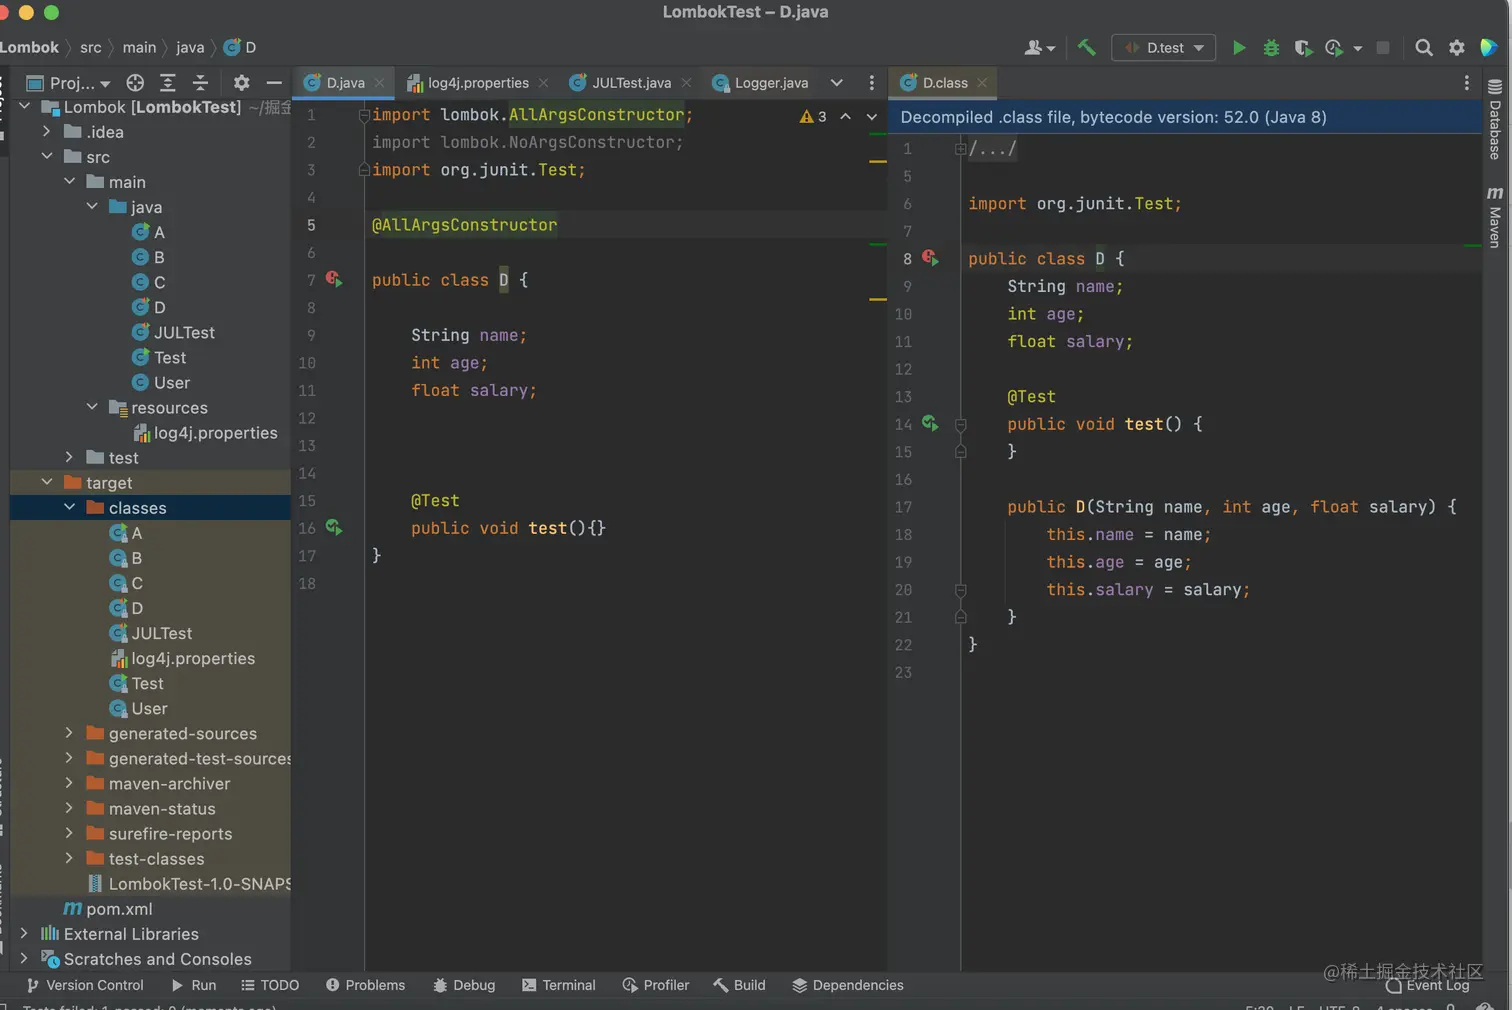Open Version Control tool window
The image size is (1512, 1010).
click(85, 985)
